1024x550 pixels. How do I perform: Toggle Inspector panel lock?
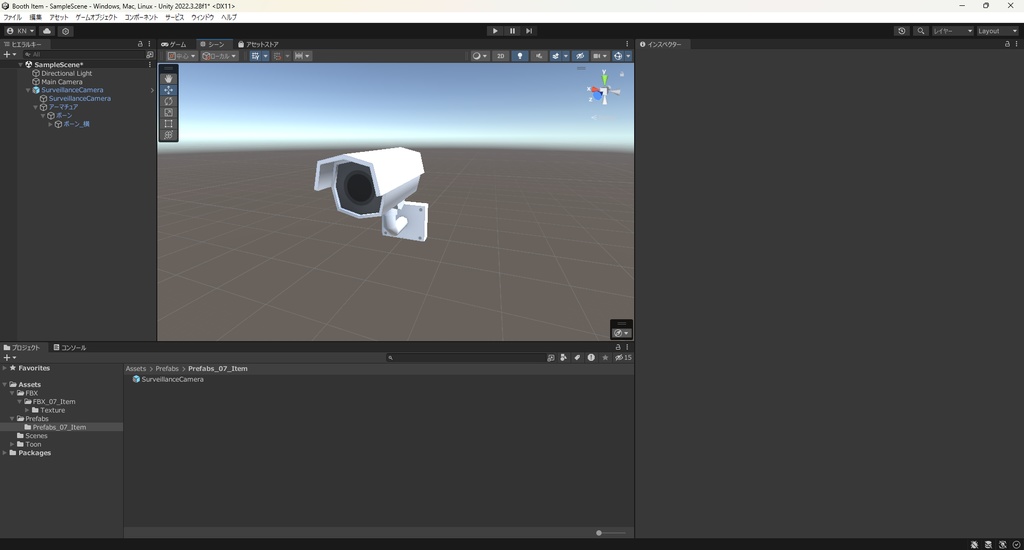[1007, 44]
